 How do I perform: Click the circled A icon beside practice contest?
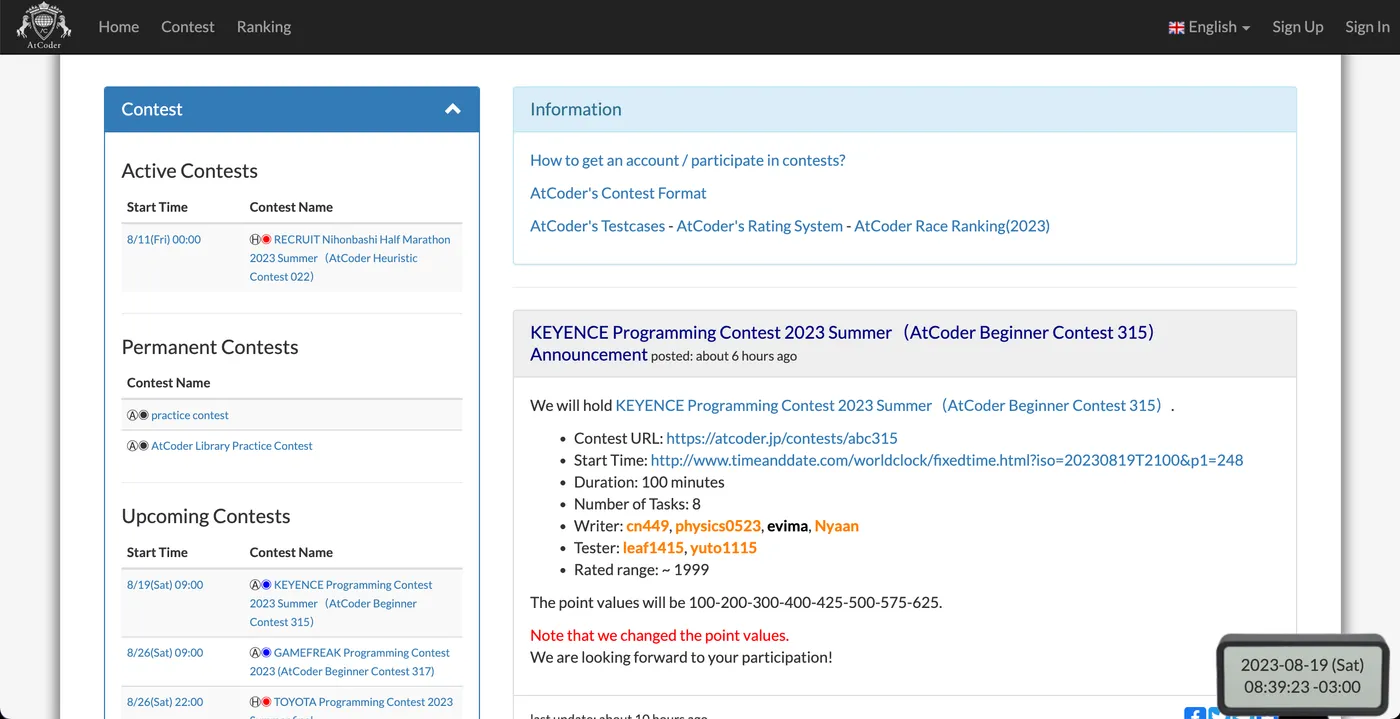pos(132,415)
